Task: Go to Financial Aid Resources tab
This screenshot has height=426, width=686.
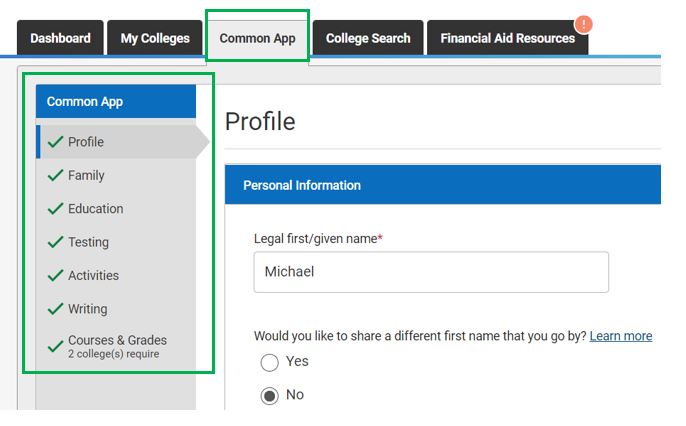Action: point(508,39)
